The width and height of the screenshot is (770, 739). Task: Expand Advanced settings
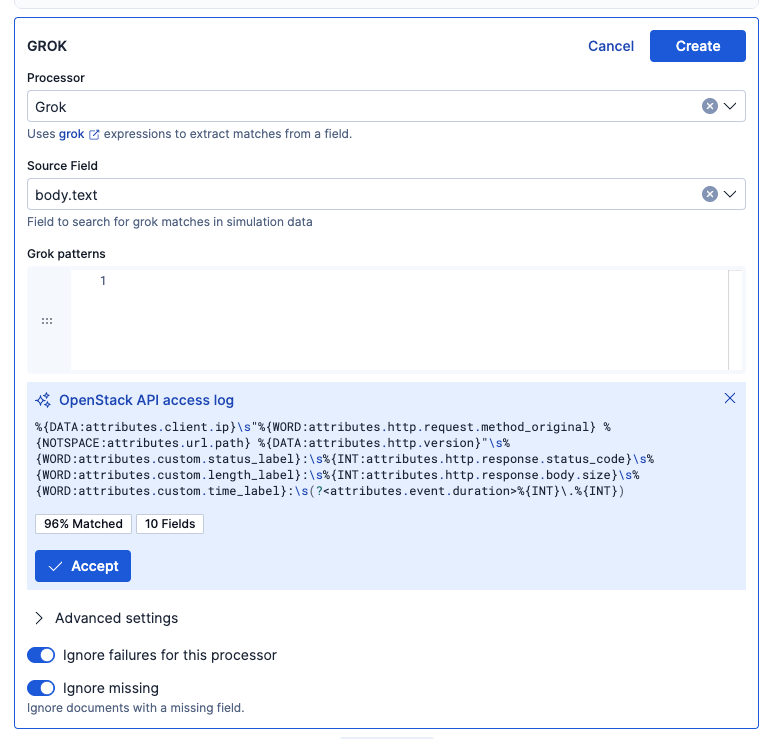(107, 618)
